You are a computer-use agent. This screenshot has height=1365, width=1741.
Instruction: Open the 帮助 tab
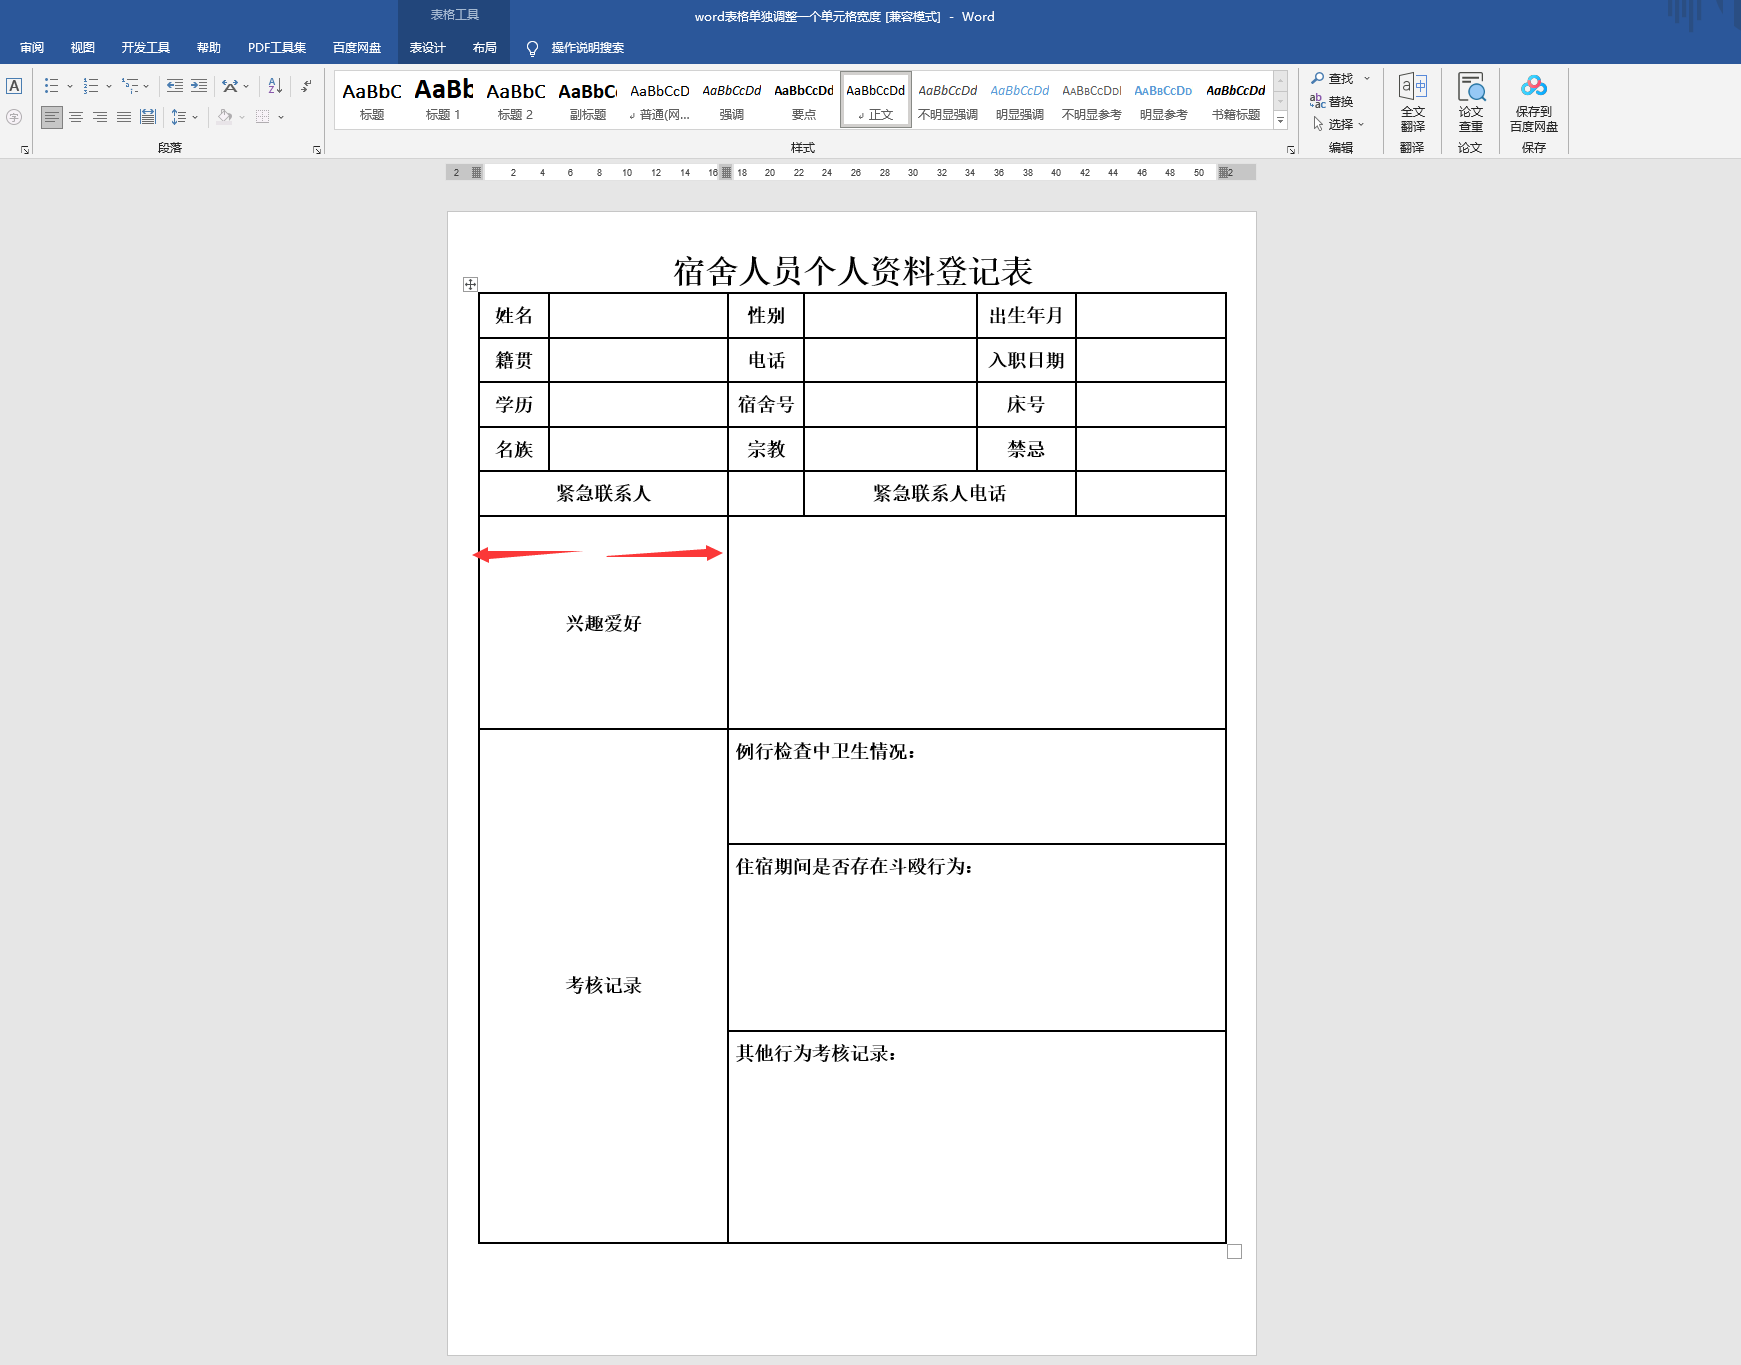coord(209,48)
